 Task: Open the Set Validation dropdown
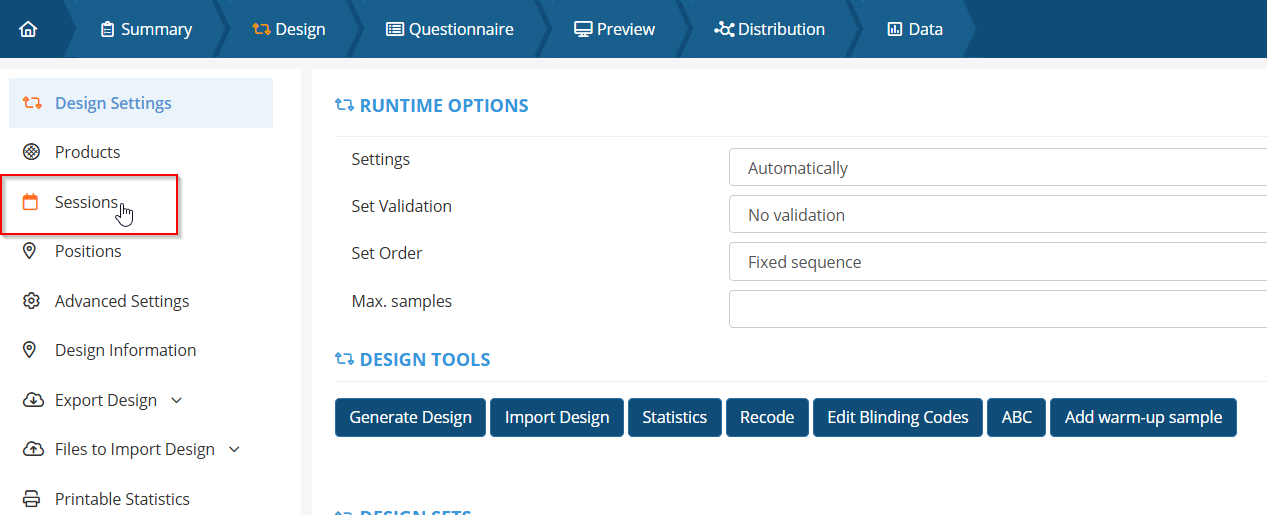pyautogui.click(x=997, y=215)
